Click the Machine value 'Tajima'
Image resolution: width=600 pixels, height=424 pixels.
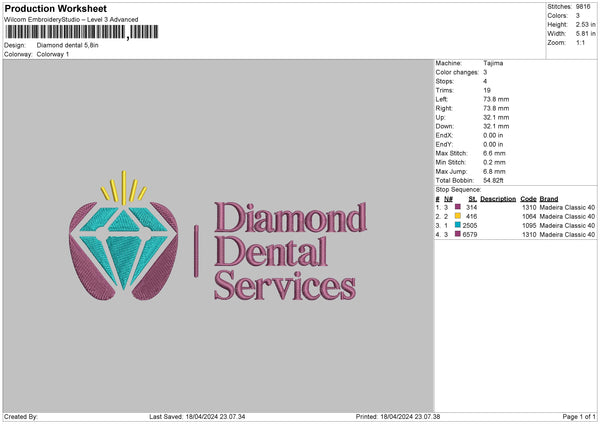click(x=493, y=63)
